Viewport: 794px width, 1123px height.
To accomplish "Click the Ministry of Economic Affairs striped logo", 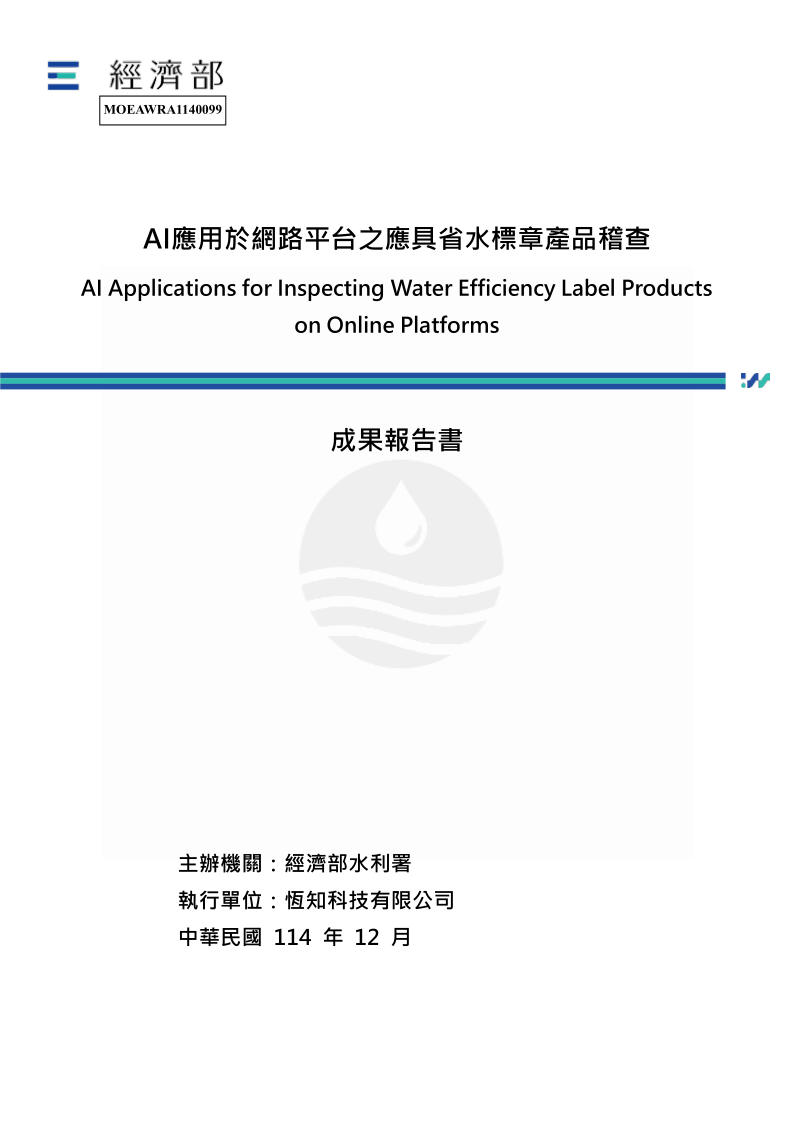I will [x=63, y=76].
